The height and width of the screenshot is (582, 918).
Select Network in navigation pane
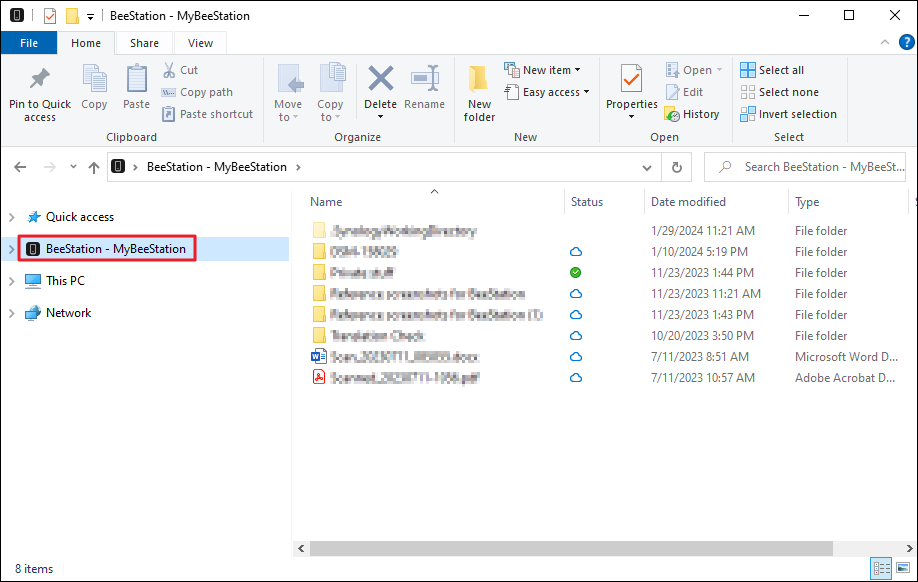pos(68,313)
